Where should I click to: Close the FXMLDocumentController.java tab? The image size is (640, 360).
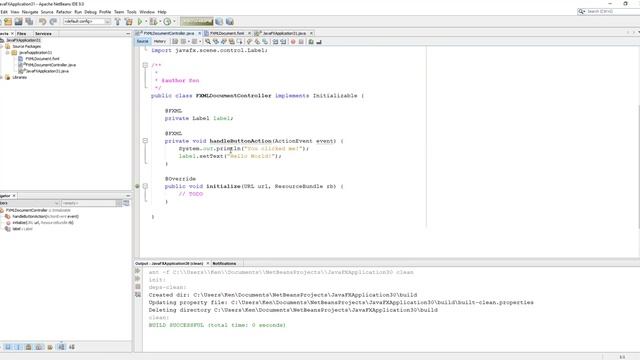(x=200, y=33)
